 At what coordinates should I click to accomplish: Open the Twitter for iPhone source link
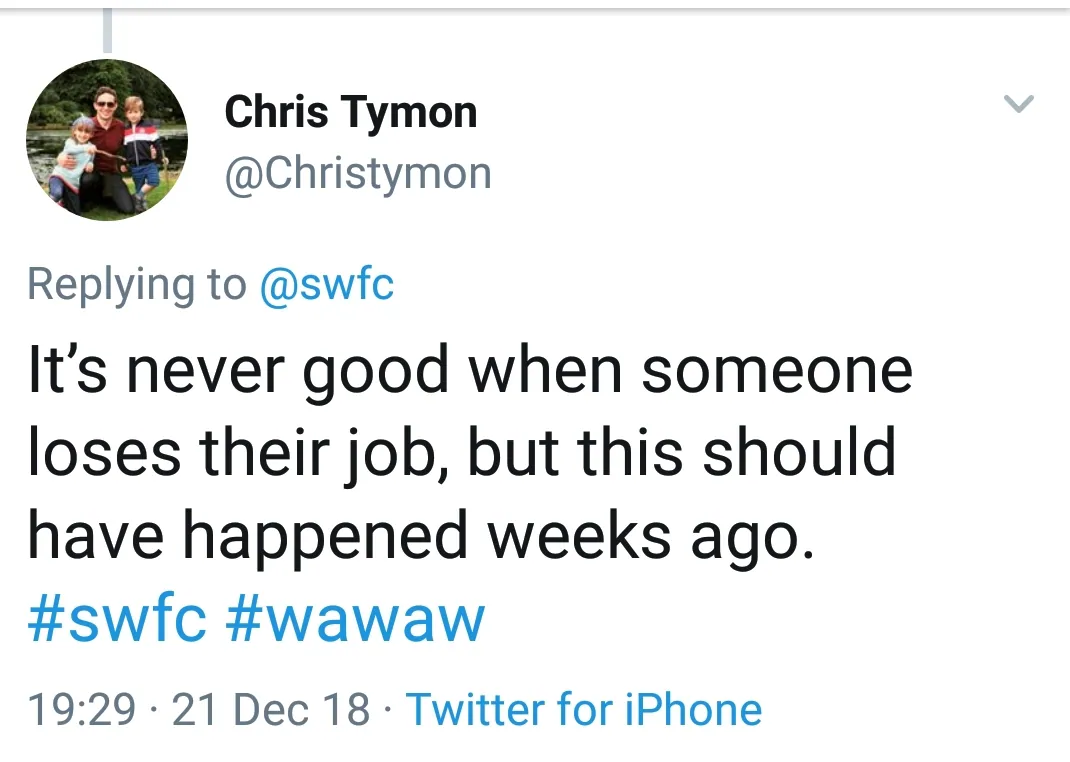[x=584, y=710]
